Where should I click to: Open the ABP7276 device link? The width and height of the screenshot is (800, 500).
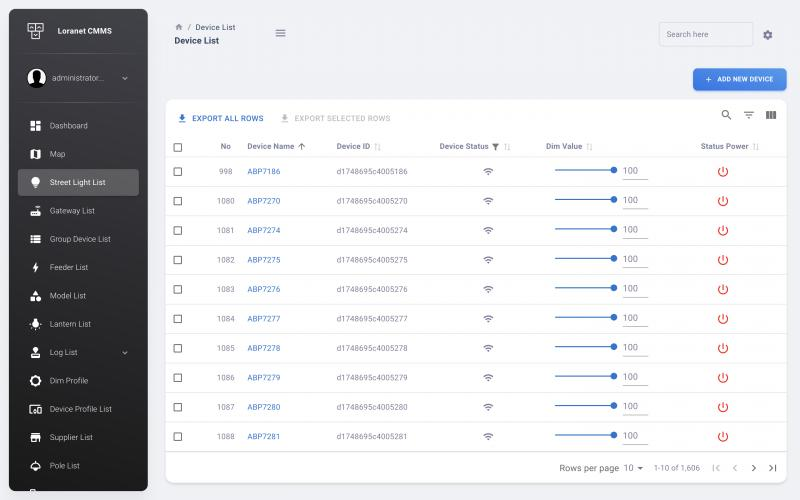[264, 289]
